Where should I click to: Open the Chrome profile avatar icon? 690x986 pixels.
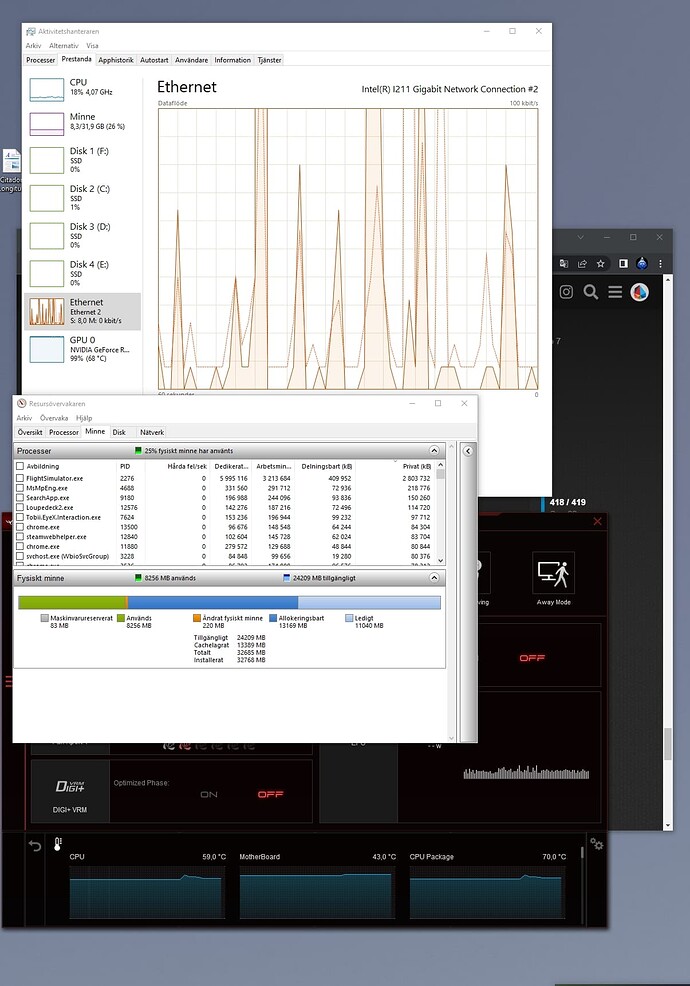pyautogui.click(x=642, y=263)
